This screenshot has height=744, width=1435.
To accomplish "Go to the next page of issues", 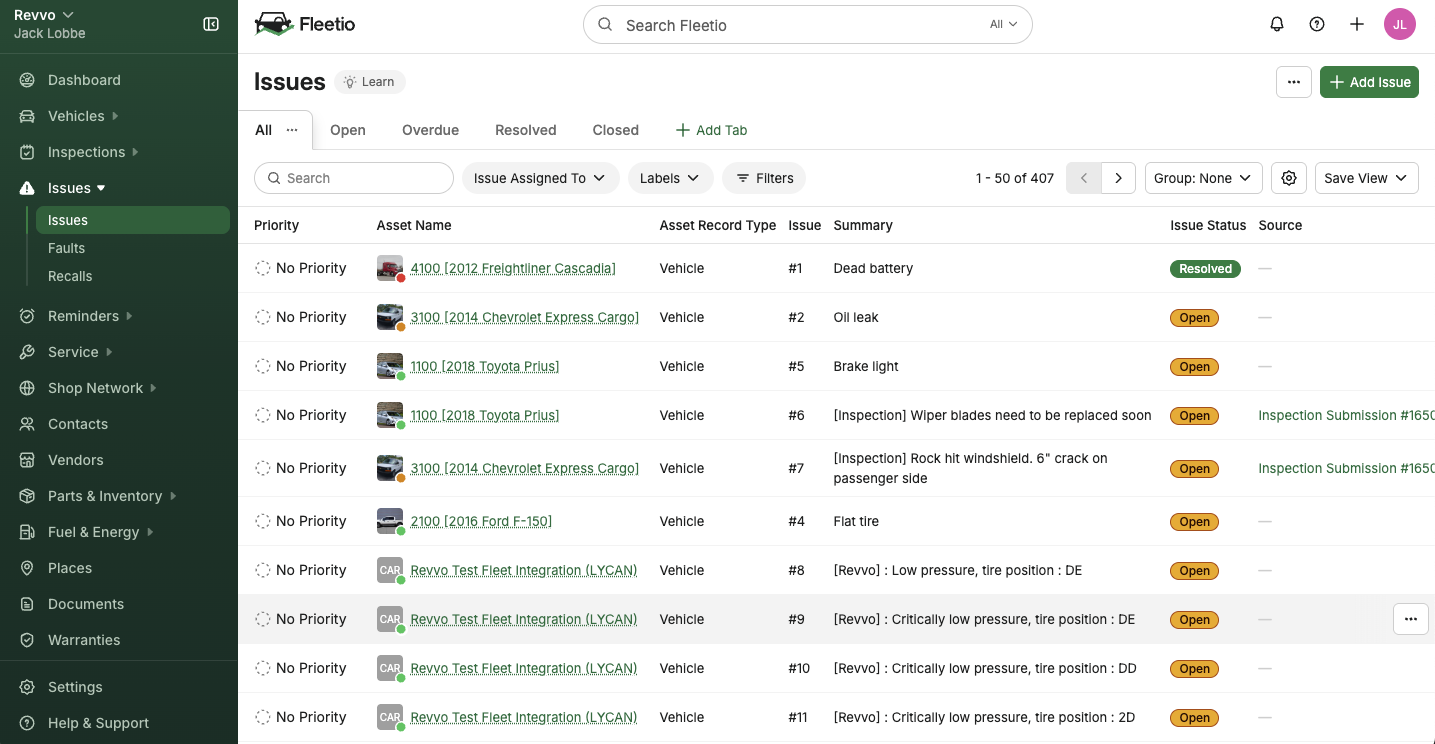I will pos(1118,178).
